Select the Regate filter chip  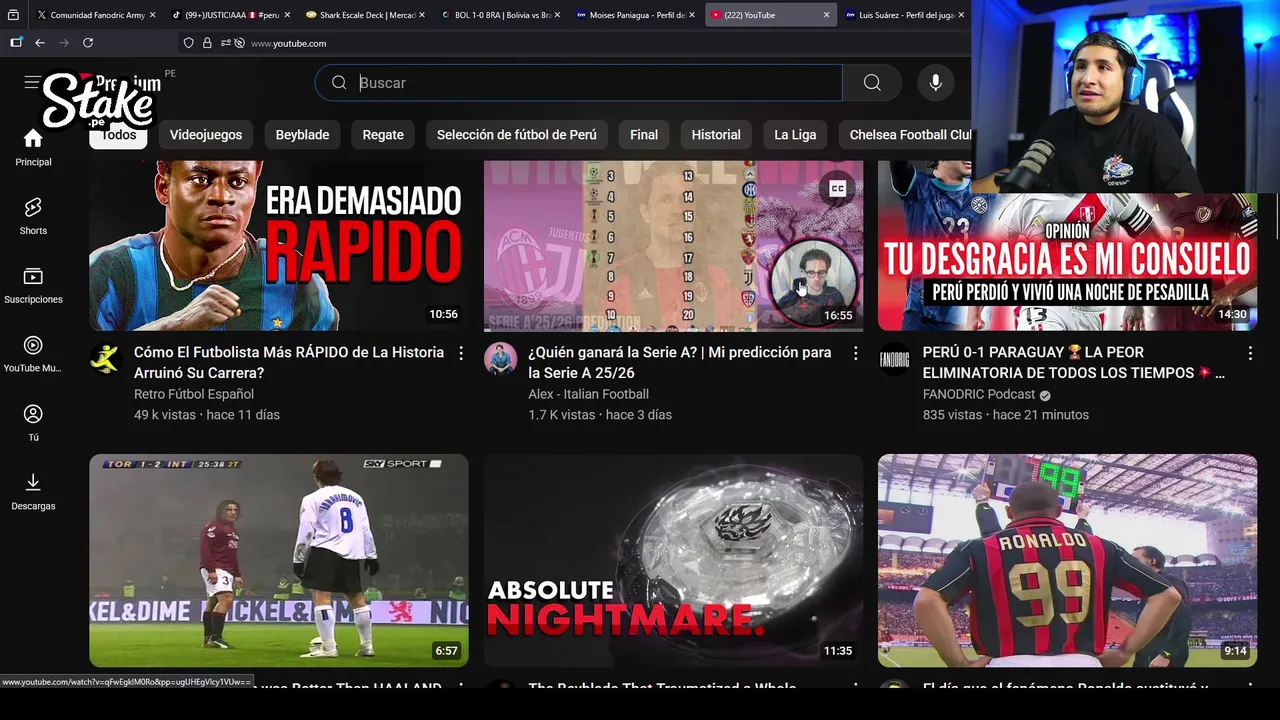click(x=383, y=135)
